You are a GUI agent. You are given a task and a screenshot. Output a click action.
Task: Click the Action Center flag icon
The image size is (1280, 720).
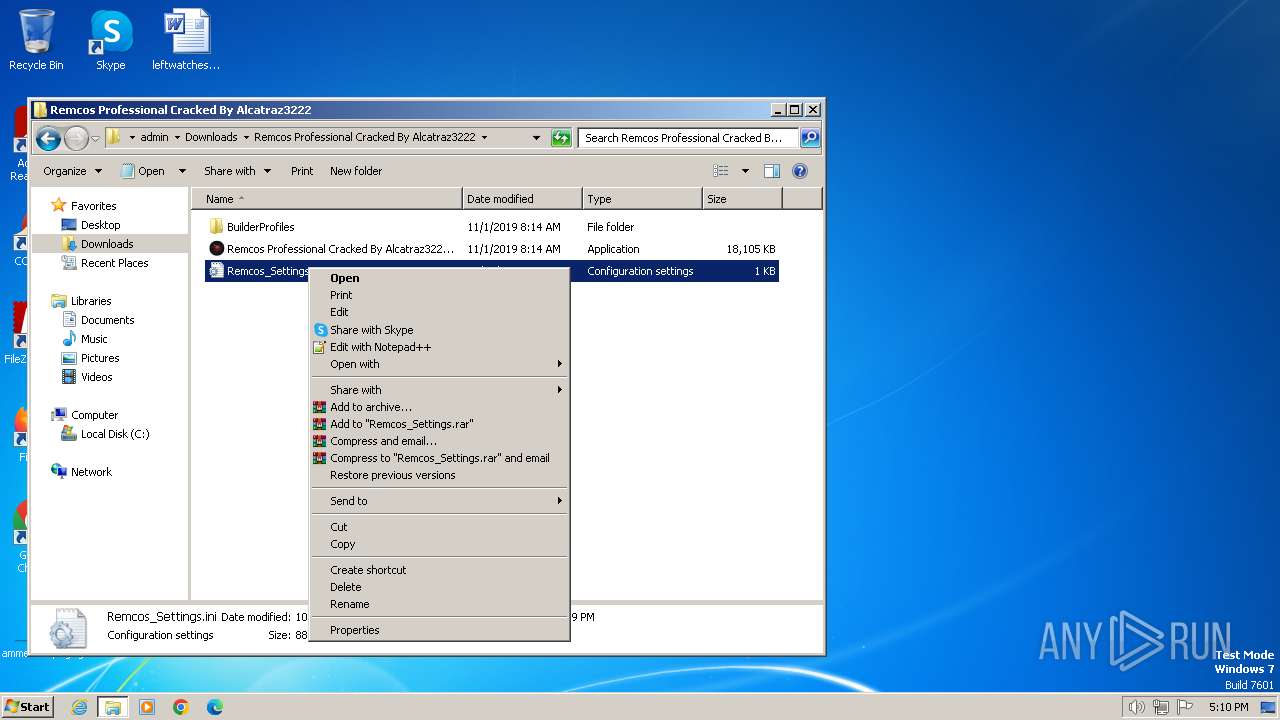click(1183, 707)
